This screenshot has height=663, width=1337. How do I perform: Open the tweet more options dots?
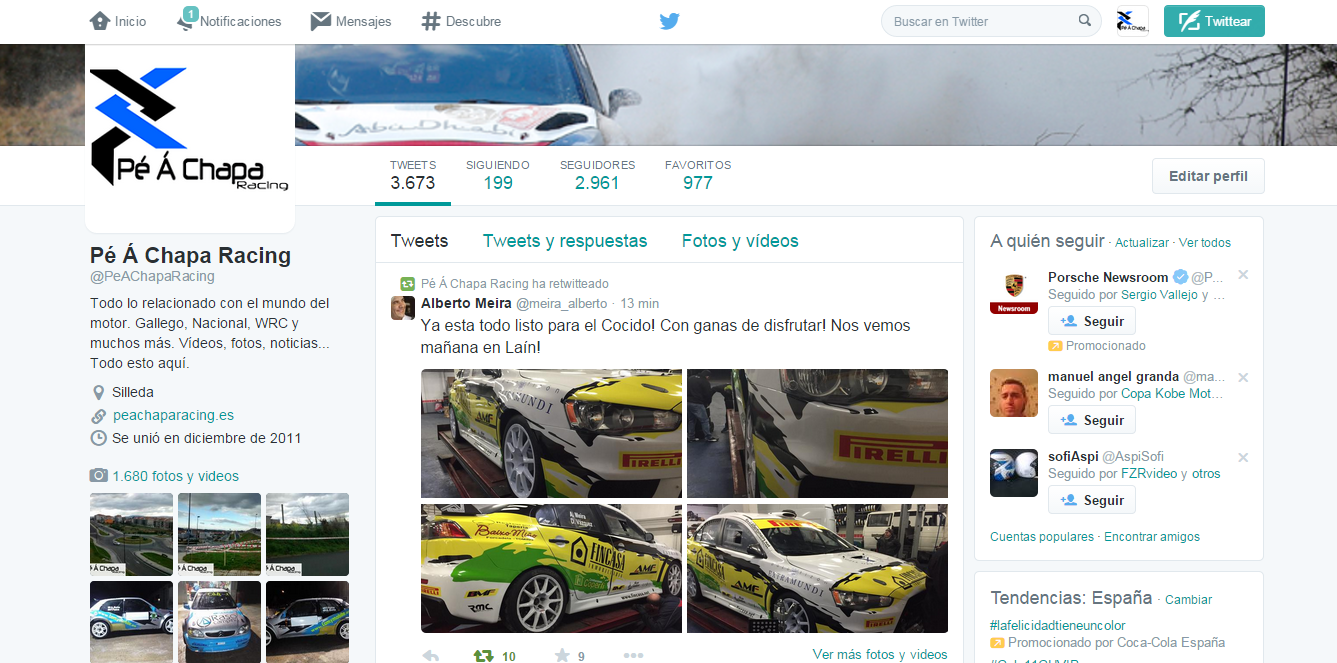point(633,656)
